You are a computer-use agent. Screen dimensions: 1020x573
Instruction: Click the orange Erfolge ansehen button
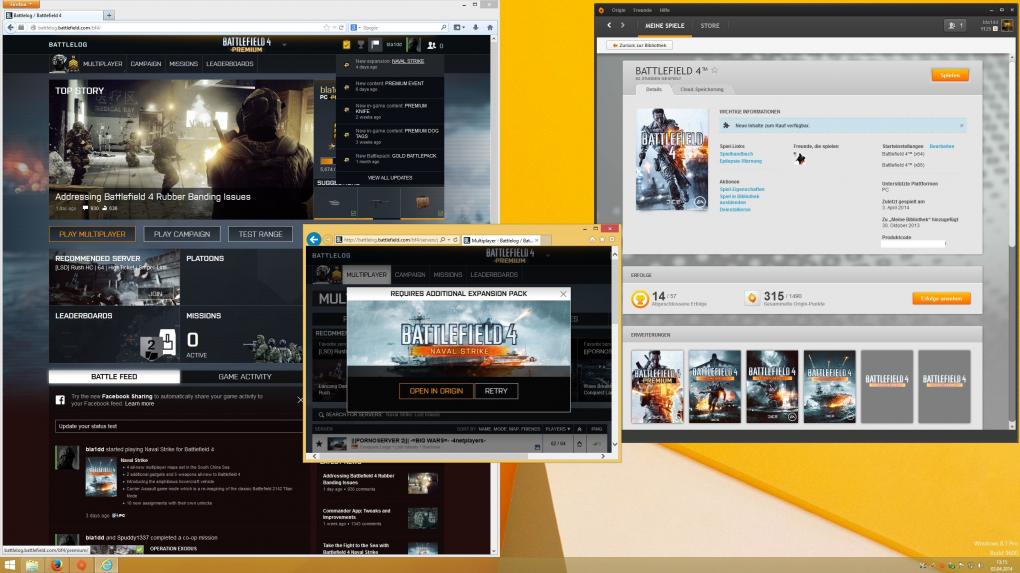(x=941, y=299)
